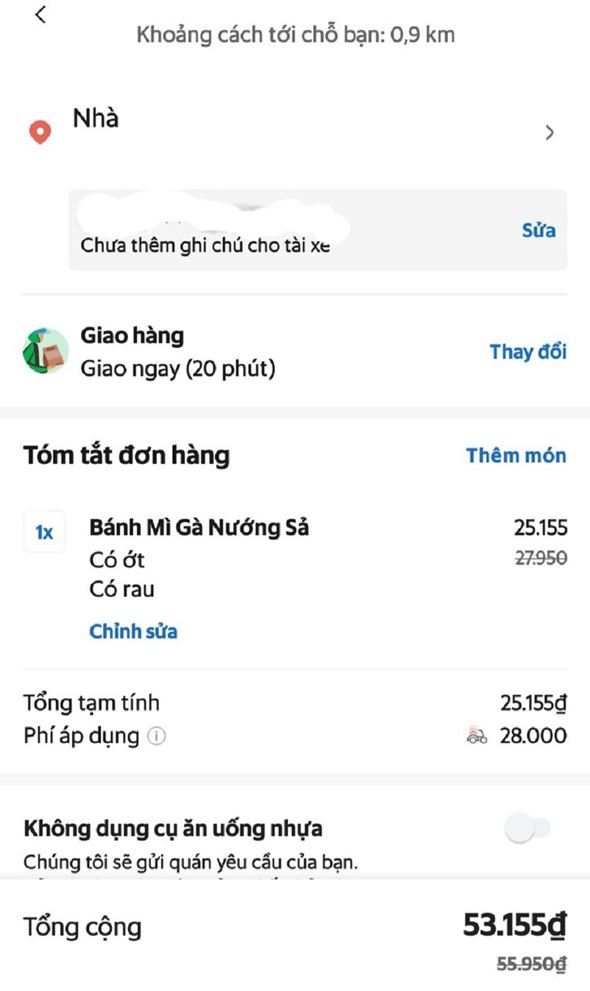Toggle the no plastic cutlery switch
Screen dimensions: 590x991
coord(528,828)
